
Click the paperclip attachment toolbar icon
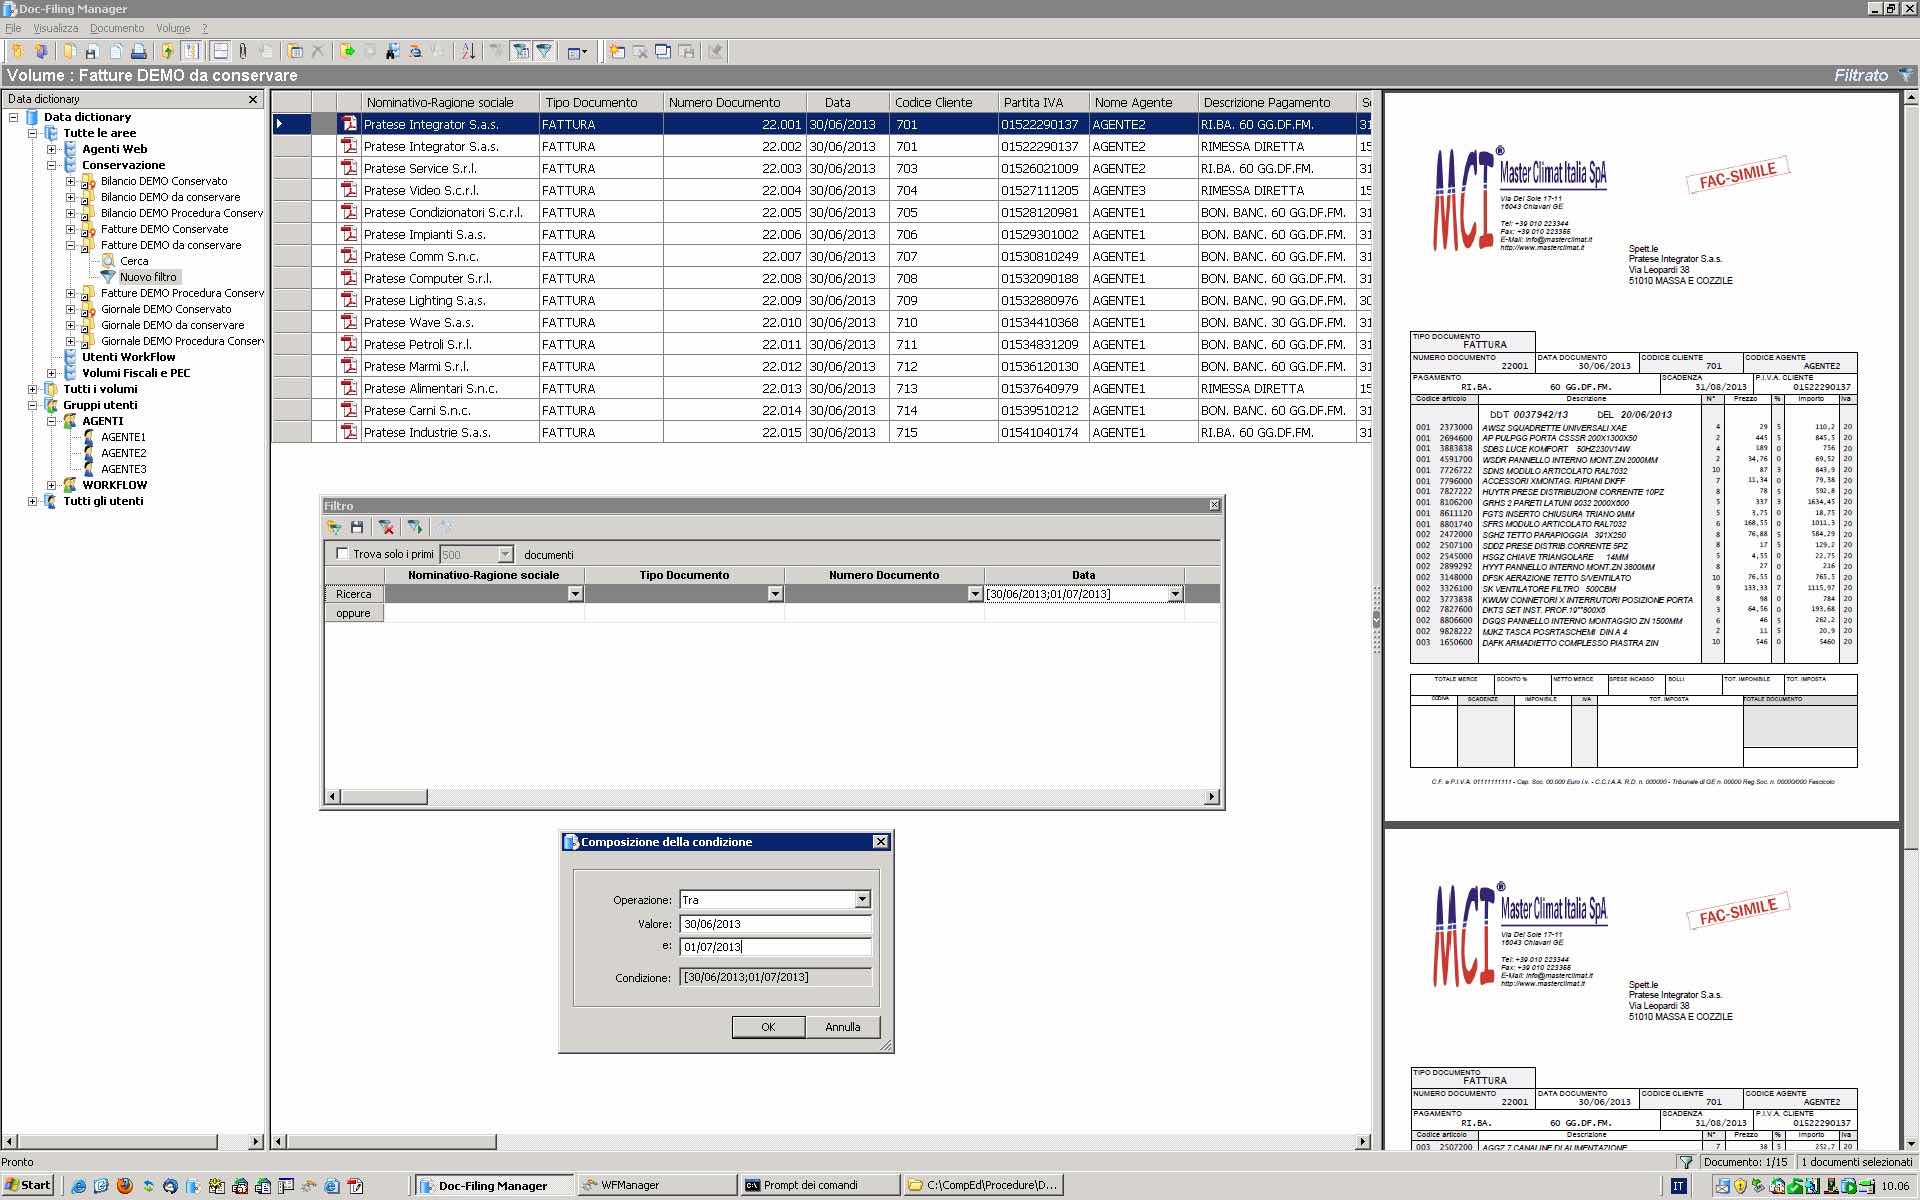[x=243, y=51]
